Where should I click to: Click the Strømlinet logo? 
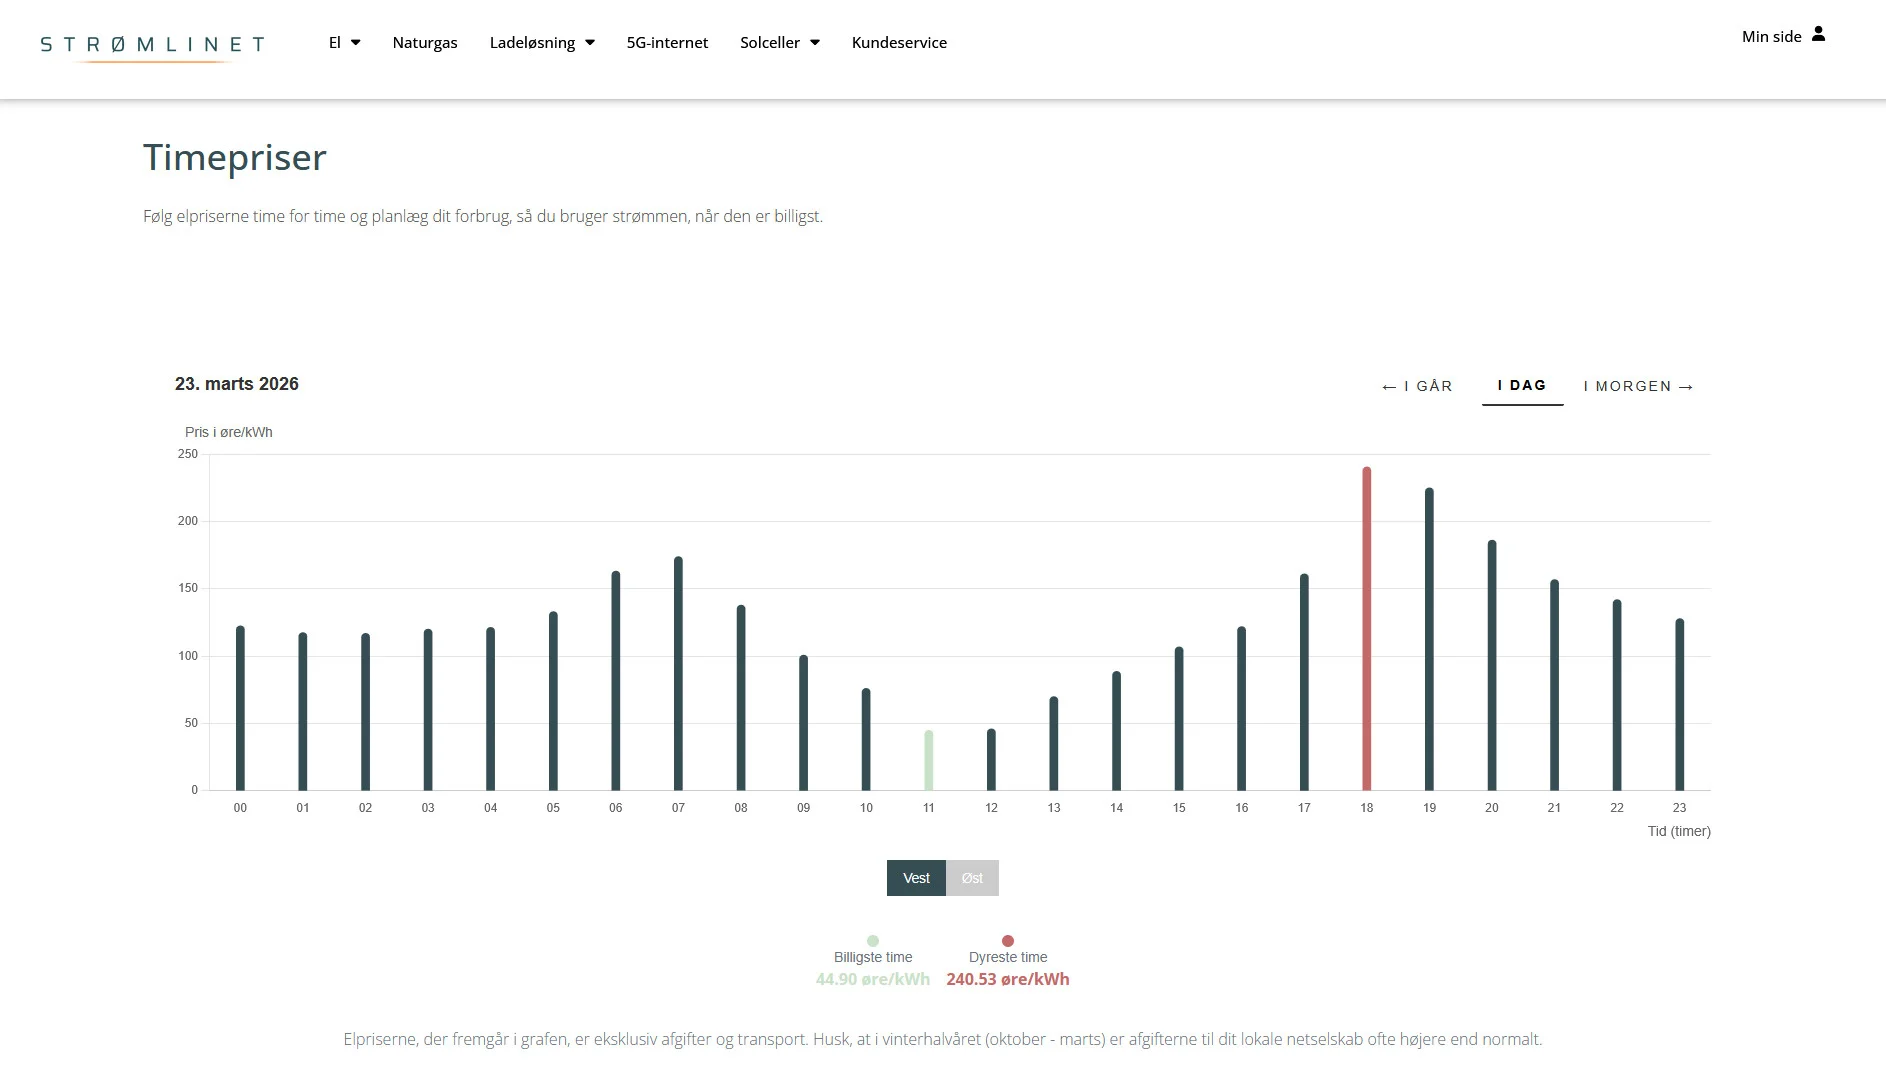(x=152, y=45)
